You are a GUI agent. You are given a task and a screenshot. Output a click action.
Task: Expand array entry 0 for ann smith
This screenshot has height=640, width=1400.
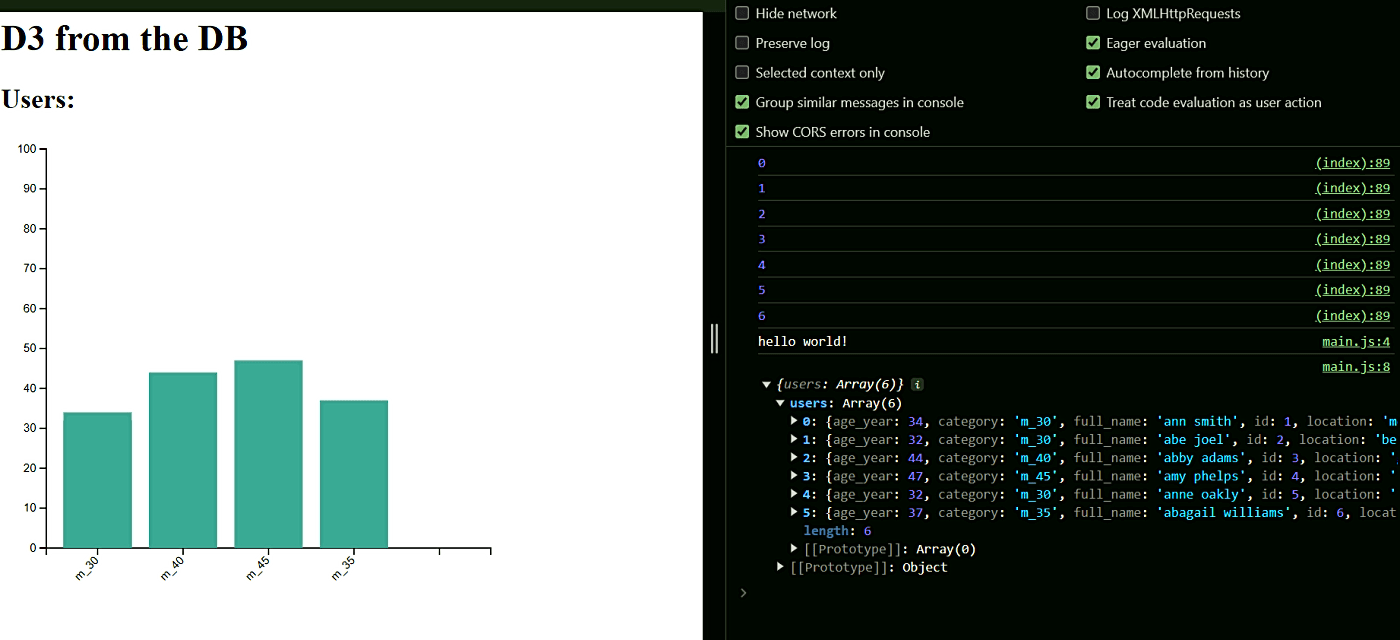(795, 421)
